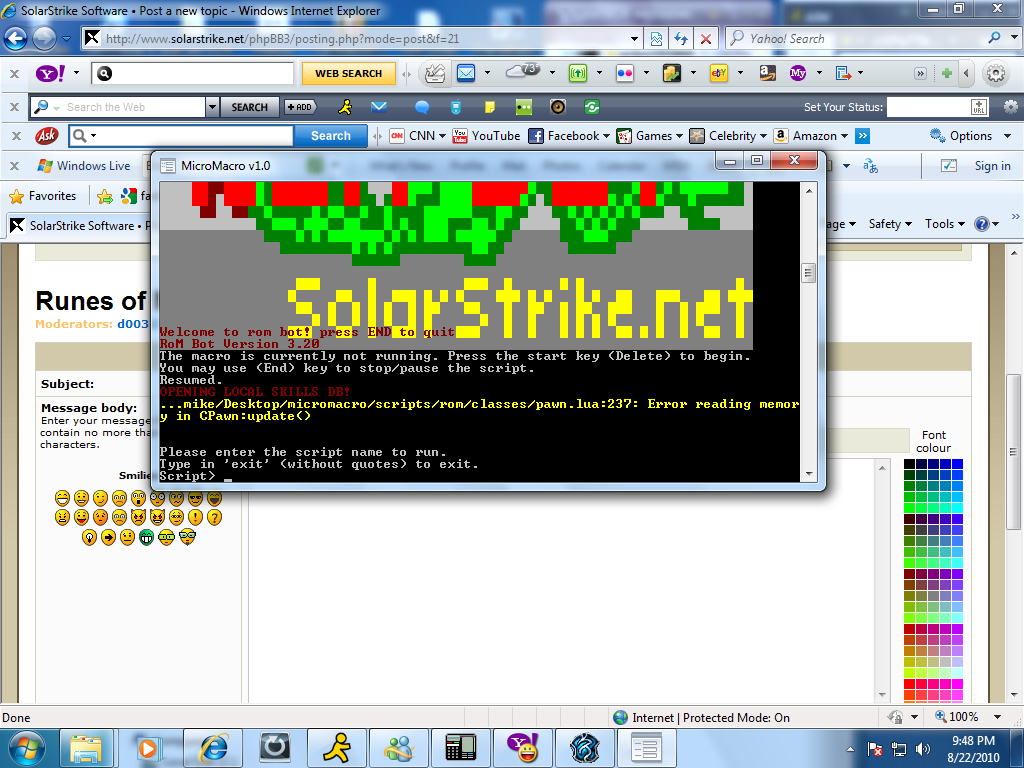Viewport: 1024px width, 768px height.
Task: Click the Ask logo icon
Action: [x=47, y=136]
